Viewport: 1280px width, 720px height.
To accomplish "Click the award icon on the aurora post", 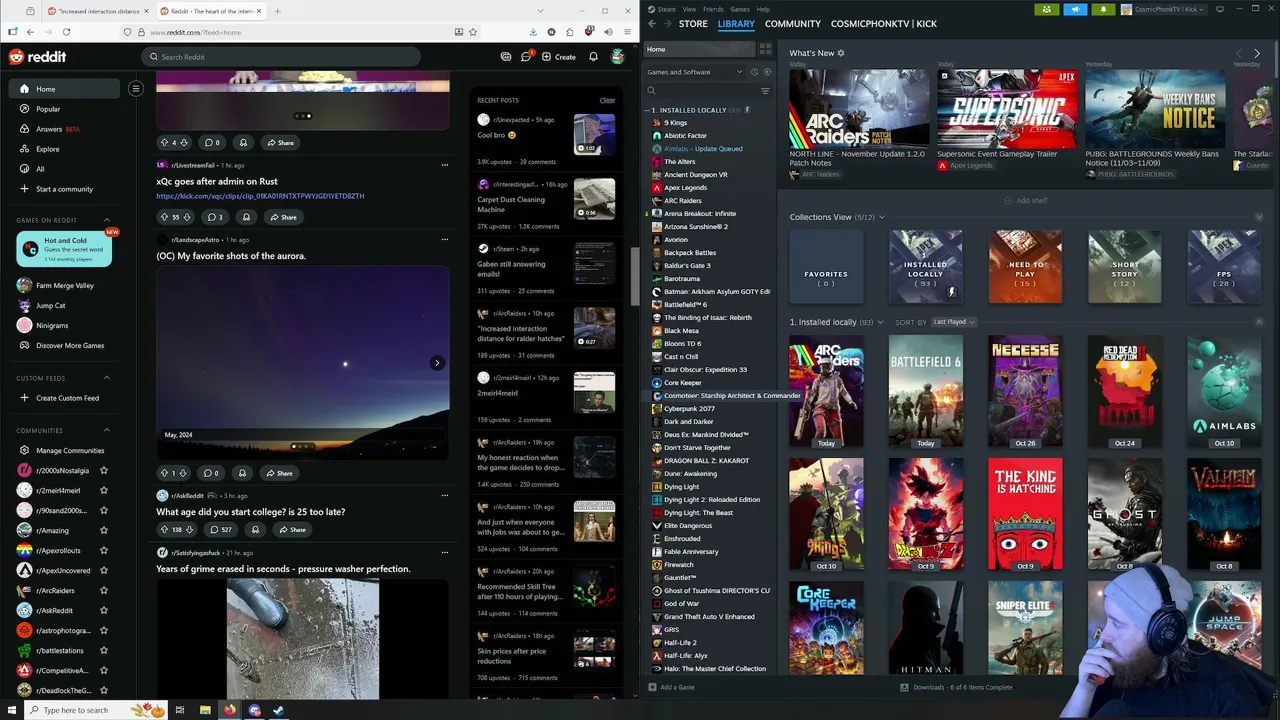I will (x=242, y=473).
